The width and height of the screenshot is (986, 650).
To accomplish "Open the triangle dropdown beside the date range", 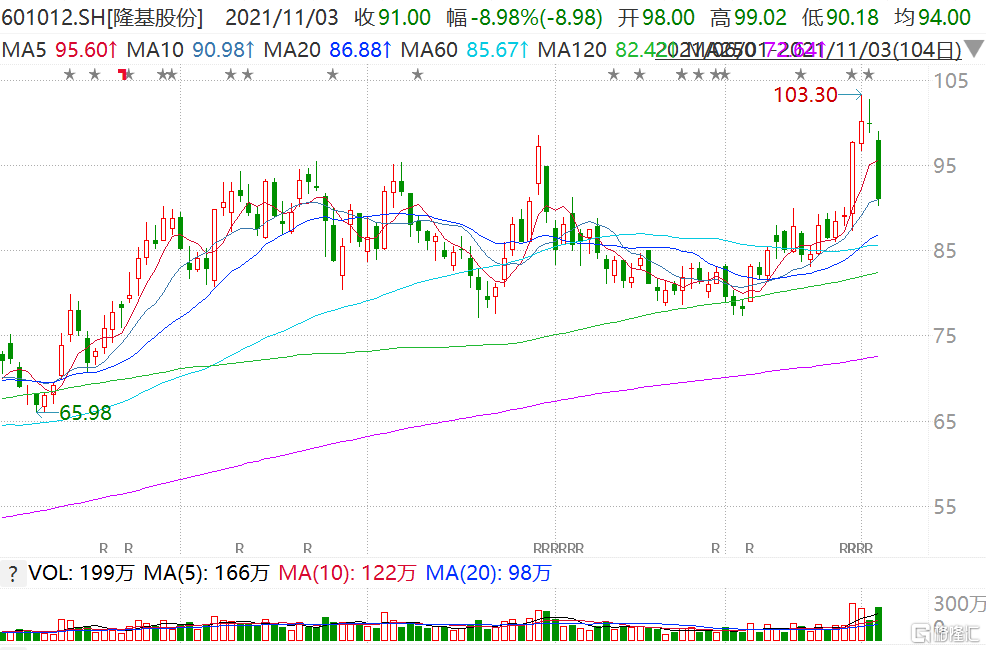I will tap(975, 48).
